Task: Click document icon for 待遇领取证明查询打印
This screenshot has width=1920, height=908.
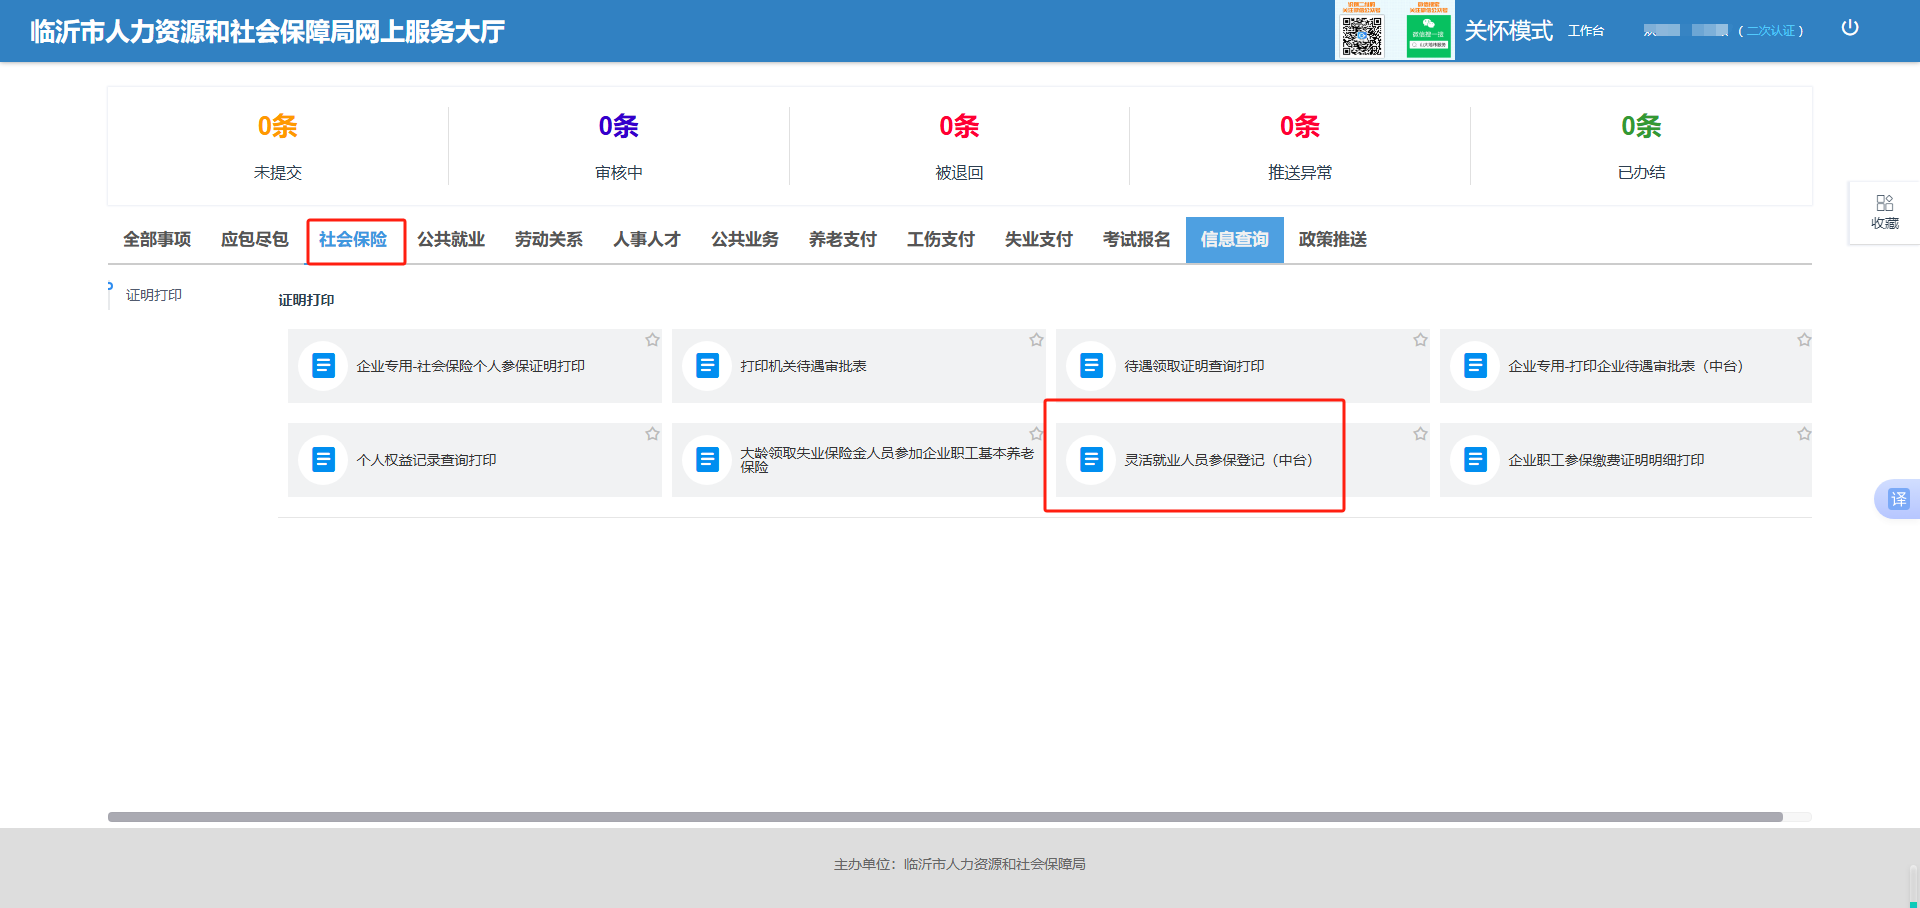Action: click(x=1091, y=366)
